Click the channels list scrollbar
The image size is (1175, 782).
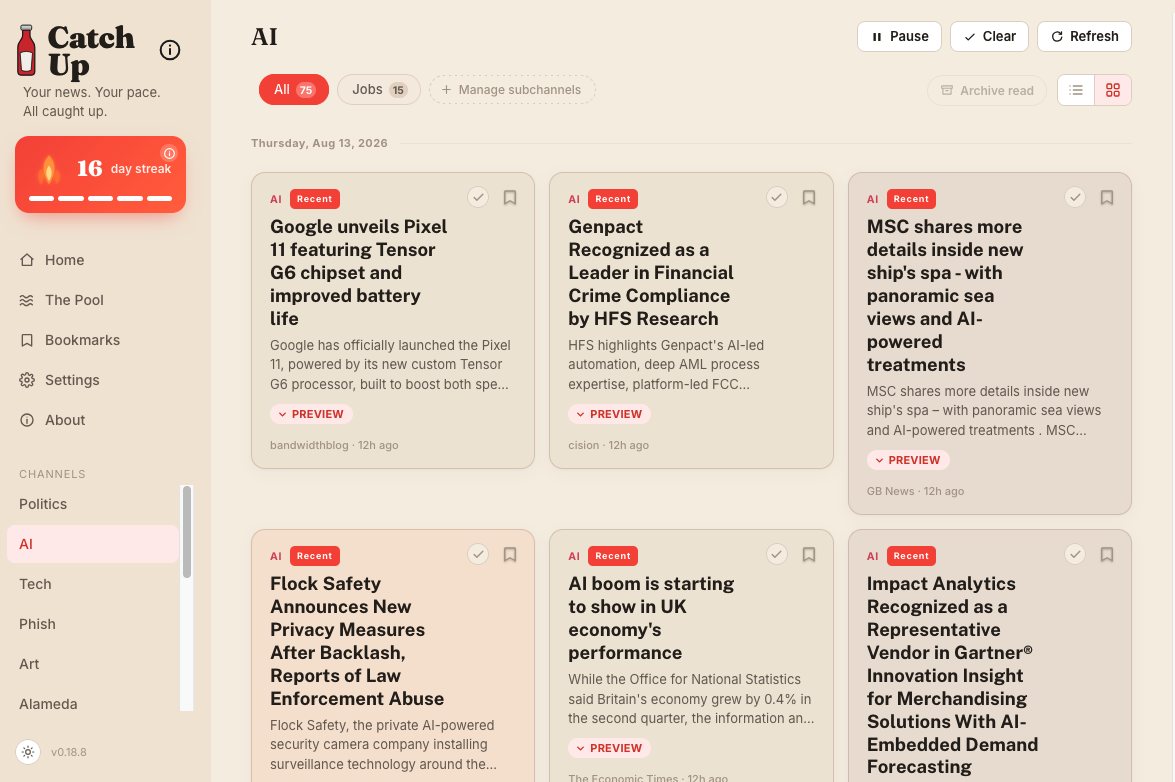click(187, 532)
